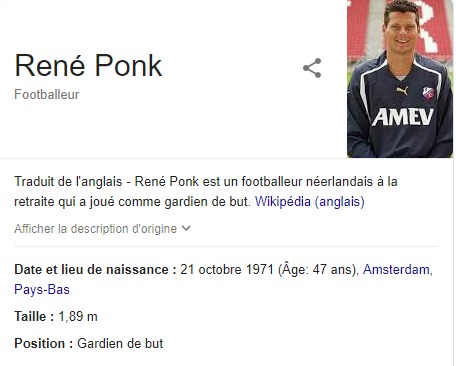Screen dimensions: 456x366
Task: Click the club crest on the shirt
Action: click(x=428, y=93)
